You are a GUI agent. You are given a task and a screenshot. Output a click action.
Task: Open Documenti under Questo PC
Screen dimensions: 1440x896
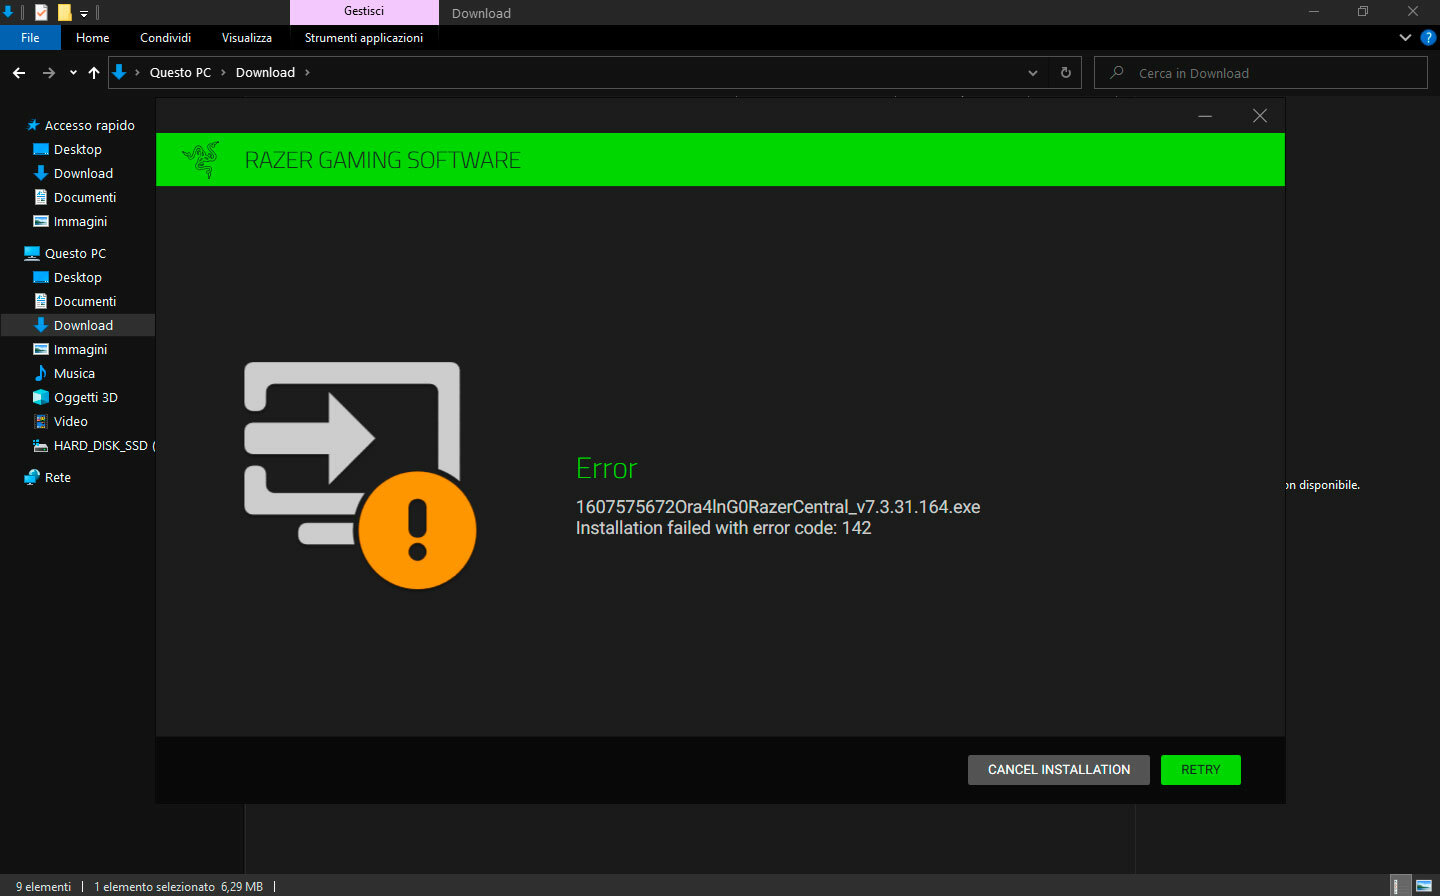[x=85, y=301]
